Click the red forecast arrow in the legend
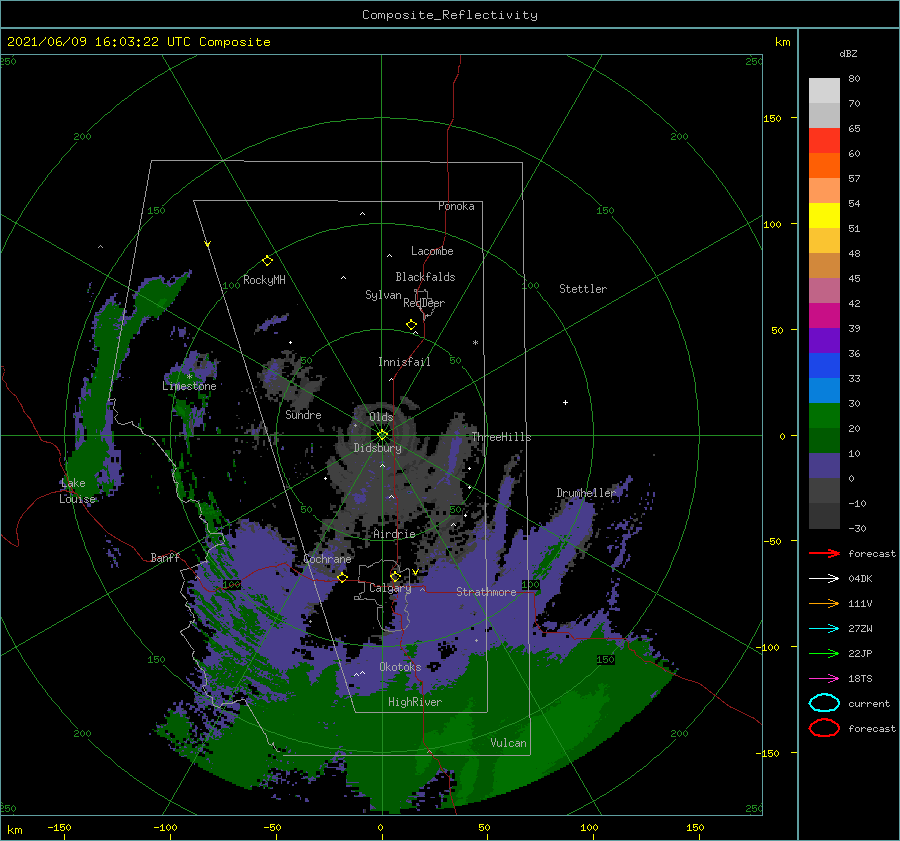 (824, 553)
